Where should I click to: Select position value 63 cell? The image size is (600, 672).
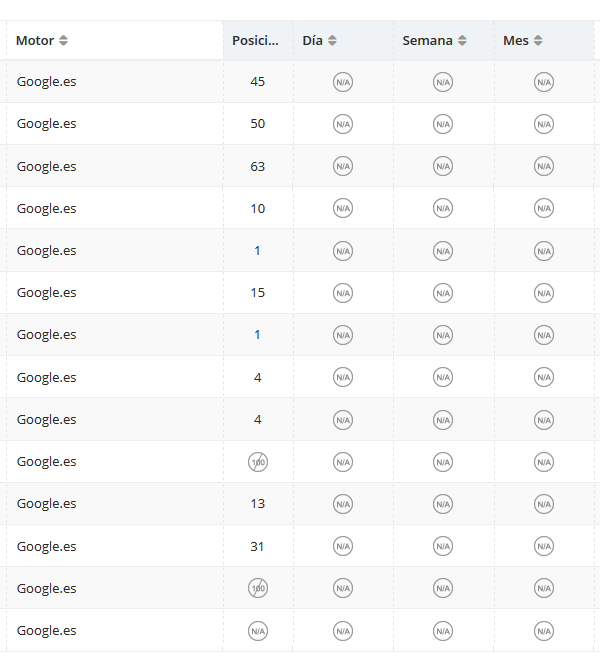tap(258, 166)
